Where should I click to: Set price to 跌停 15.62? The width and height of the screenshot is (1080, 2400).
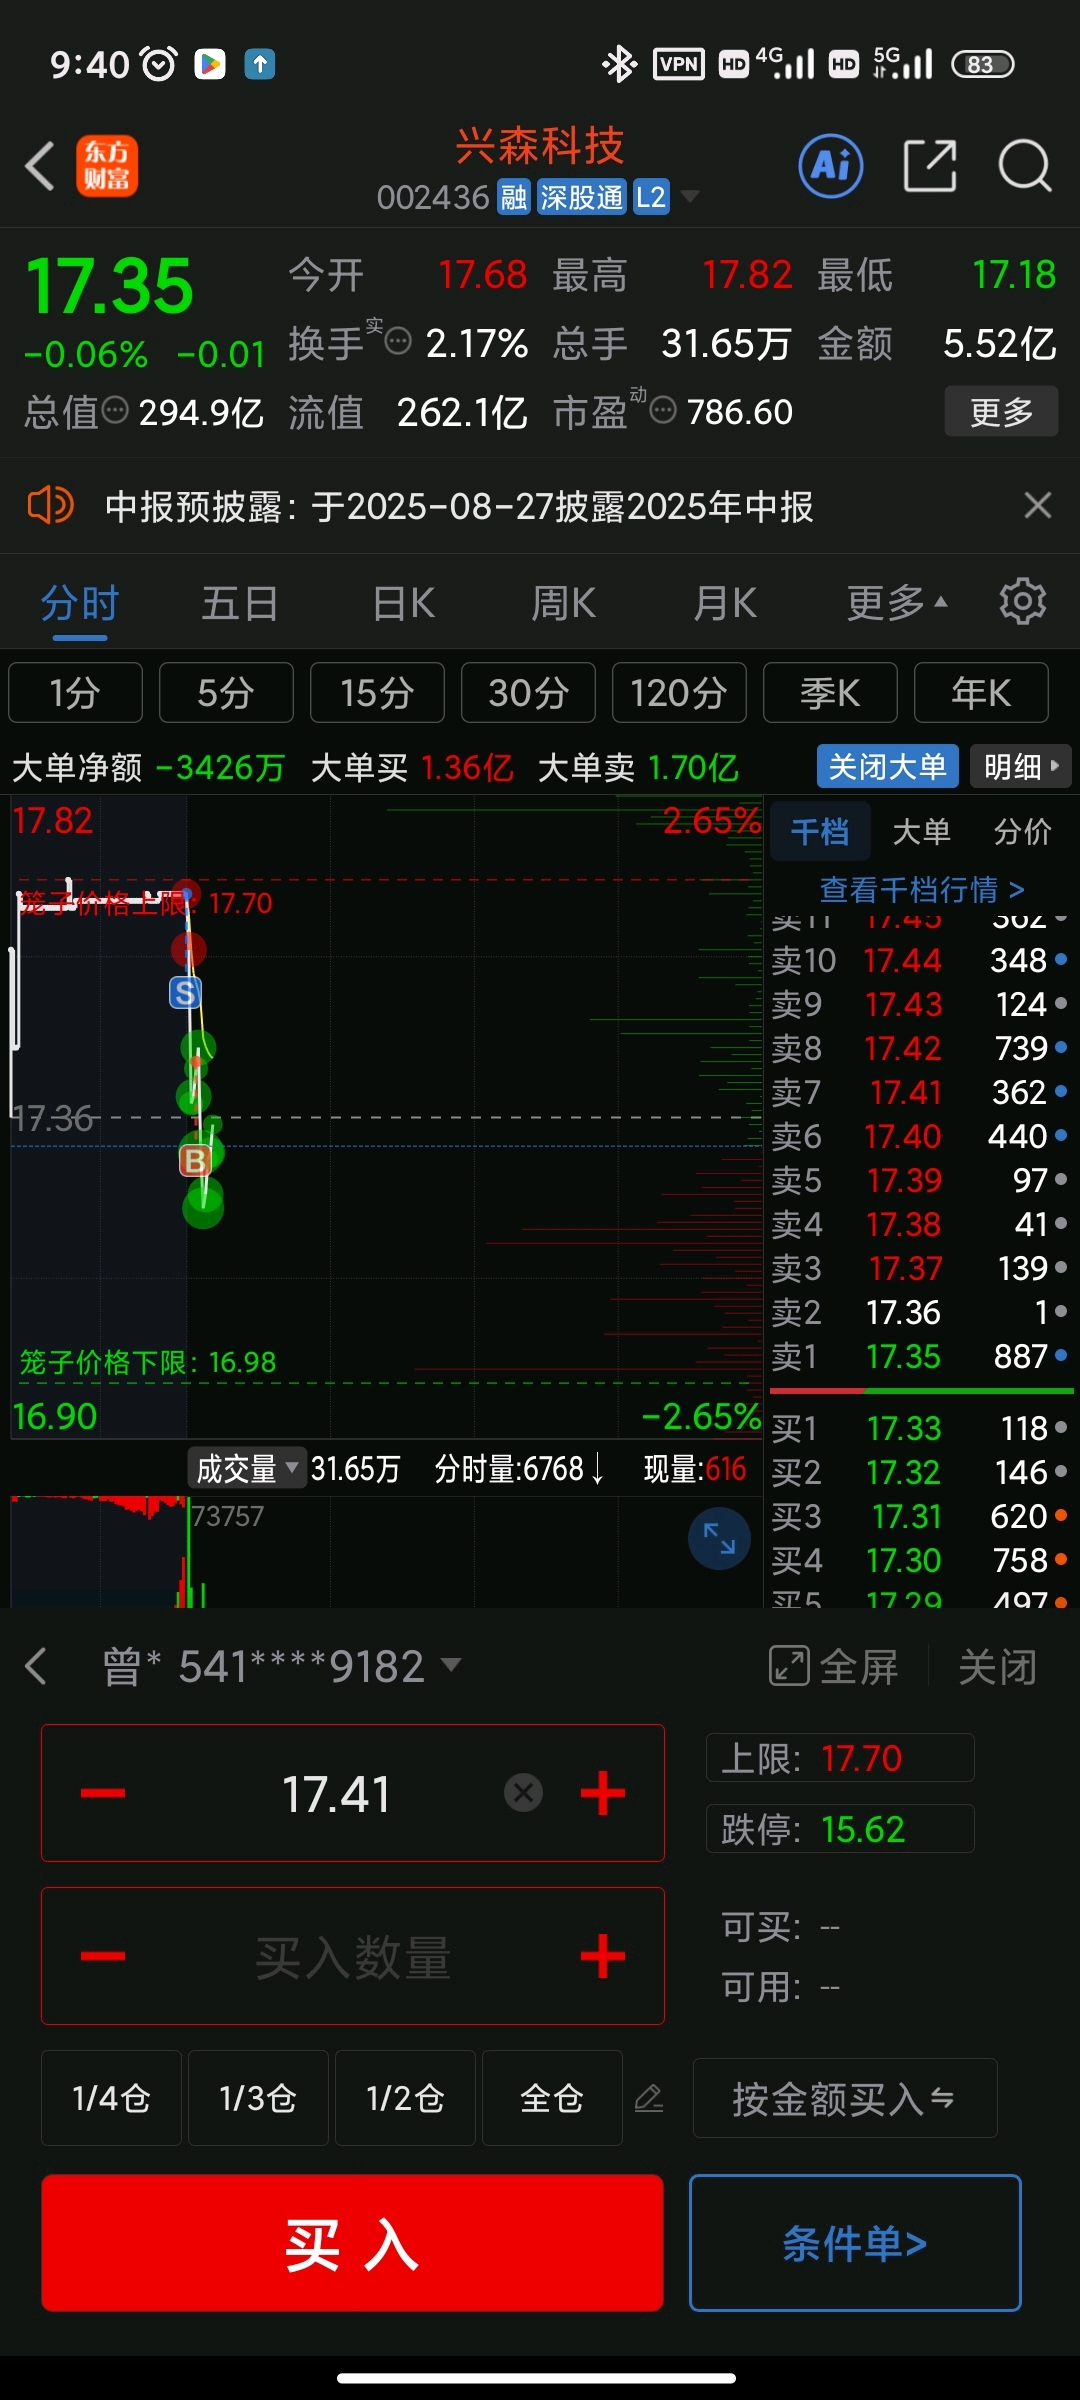840,1828
